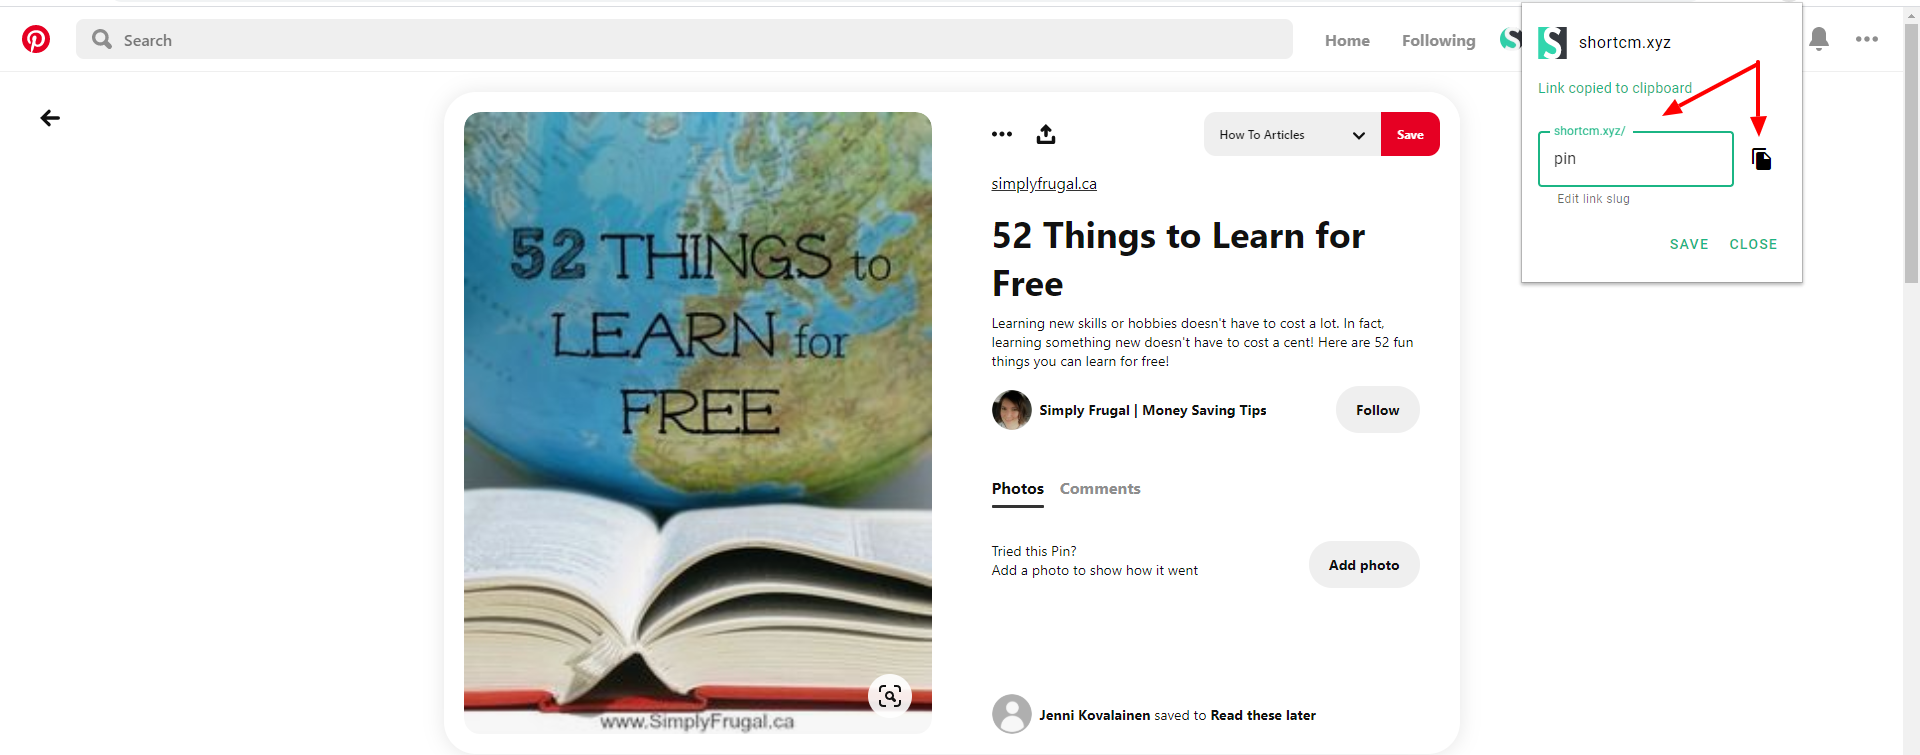The height and width of the screenshot is (755, 1920).
Task: Click the Simply Frugal profile avatar
Action: coord(1011,410)
